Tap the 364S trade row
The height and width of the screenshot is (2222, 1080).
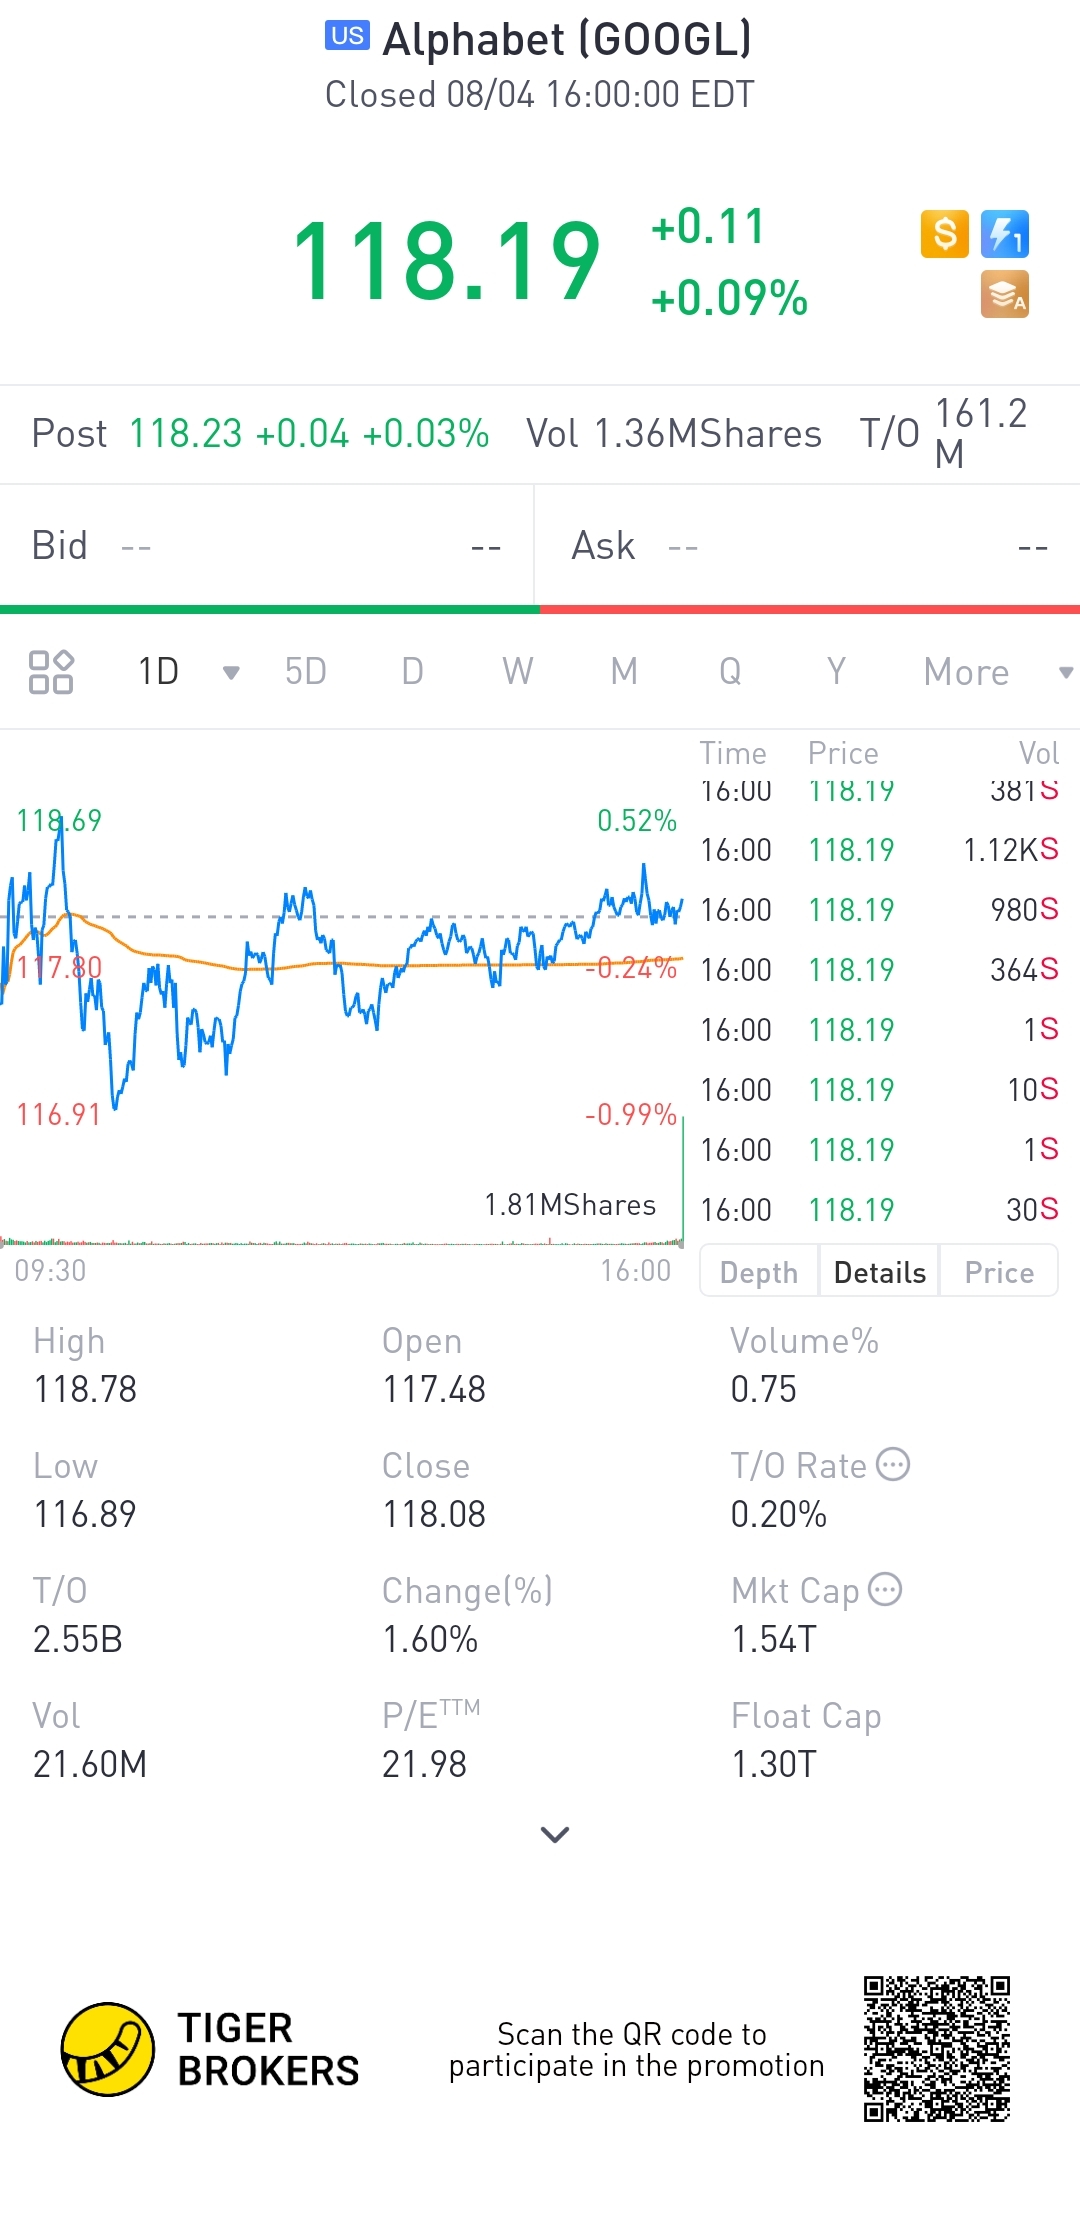click(880, 970)
